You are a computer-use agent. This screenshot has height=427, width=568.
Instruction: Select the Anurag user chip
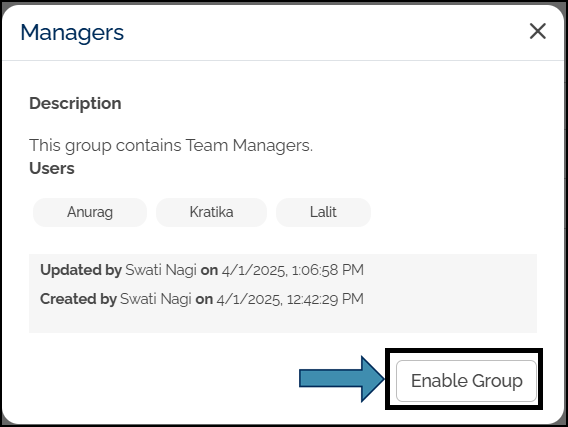[x=90, y=212]
